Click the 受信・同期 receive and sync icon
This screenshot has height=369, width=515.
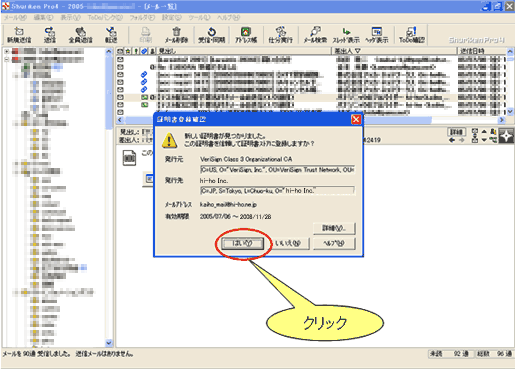[211, 35]
